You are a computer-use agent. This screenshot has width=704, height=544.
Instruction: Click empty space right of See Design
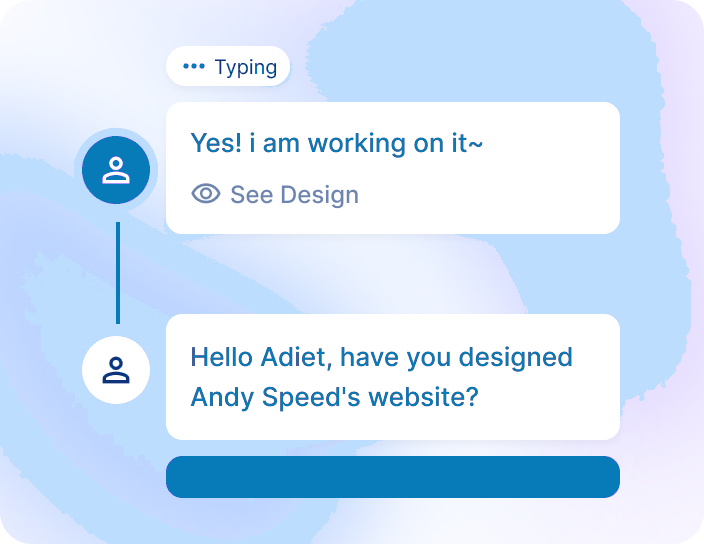490,194
